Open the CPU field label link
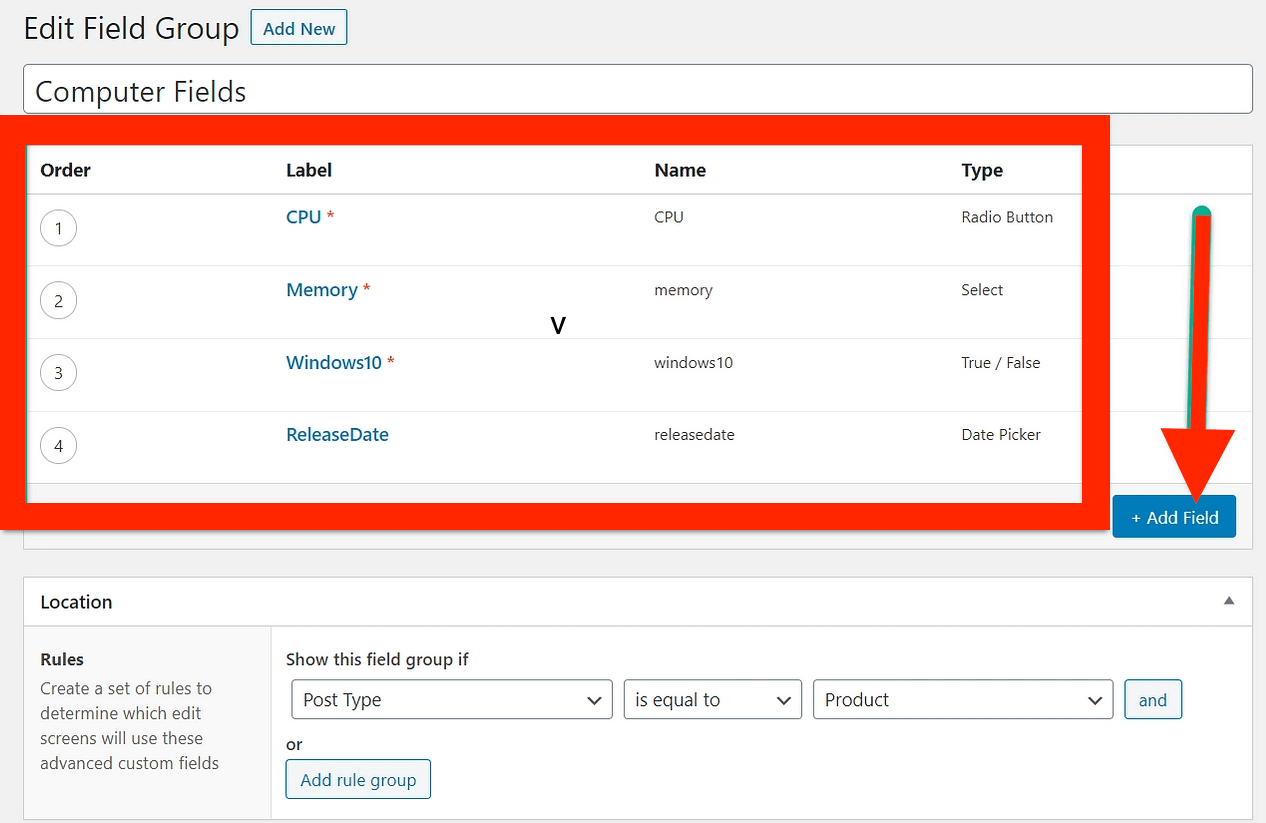Screen dimensions: 1266x823 303,217
